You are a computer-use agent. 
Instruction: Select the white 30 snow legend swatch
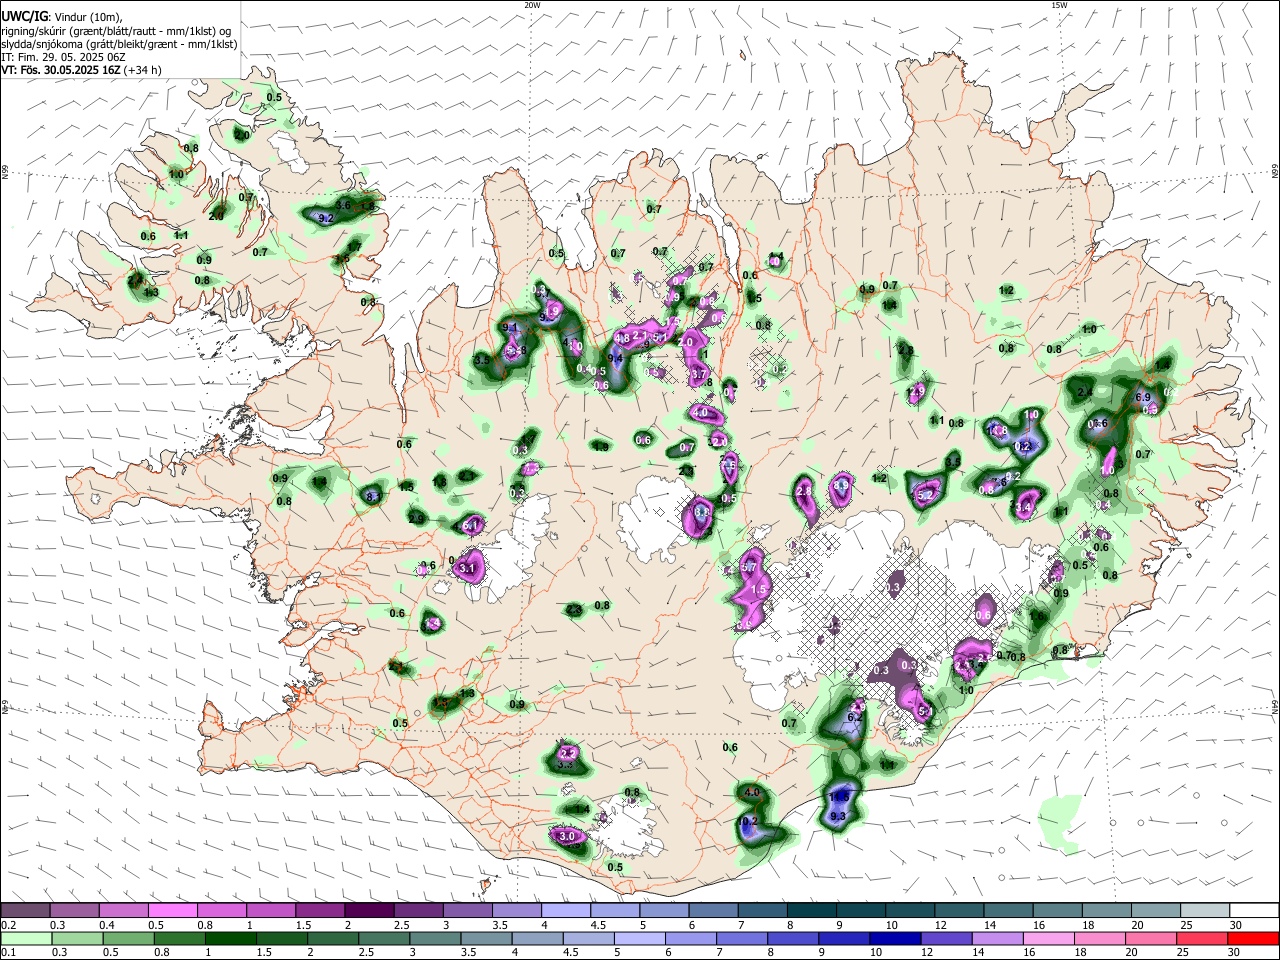pos(1254,911)
